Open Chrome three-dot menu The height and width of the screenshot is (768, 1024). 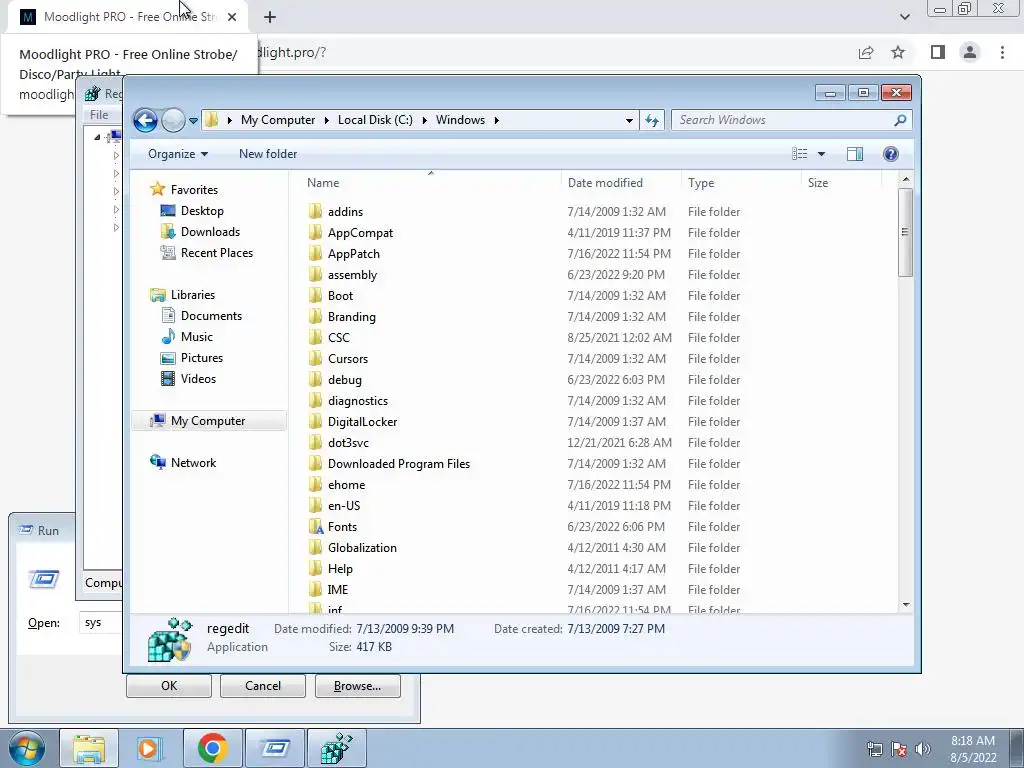[1002, 52]
